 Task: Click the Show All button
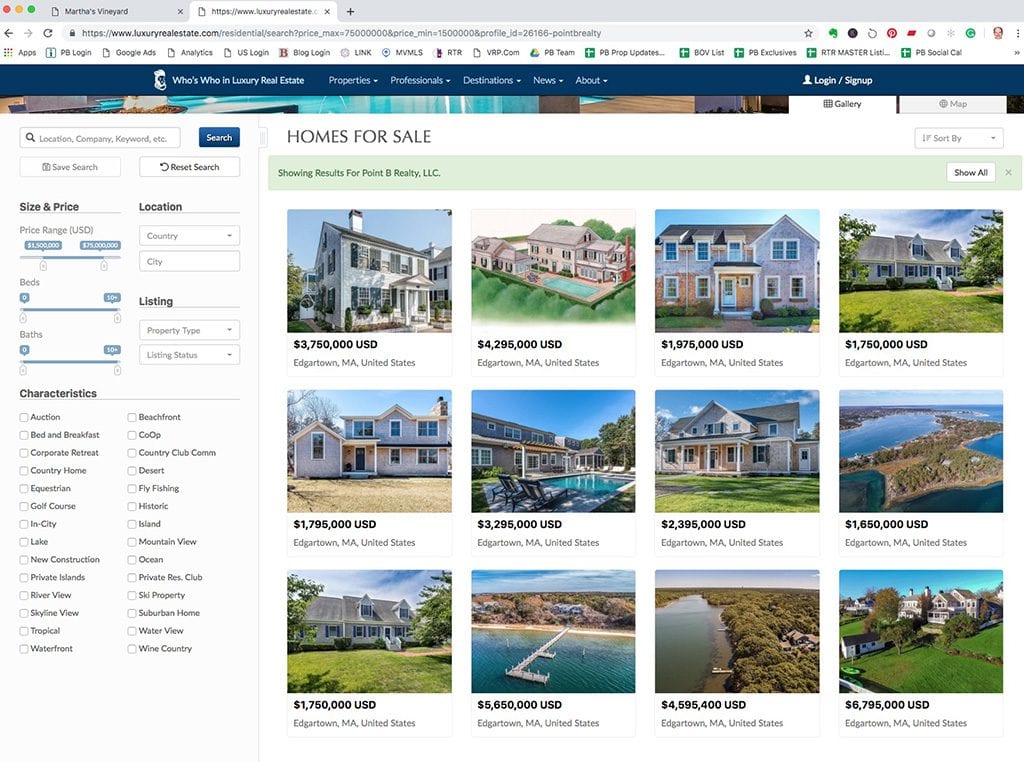click(x=969, y=172)
